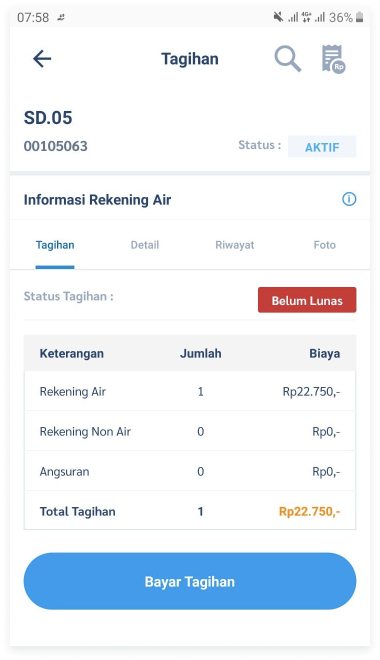Screen dimensions: 380x660
Task: Tap the AKTIF status badge
Action: pos(322,147)
